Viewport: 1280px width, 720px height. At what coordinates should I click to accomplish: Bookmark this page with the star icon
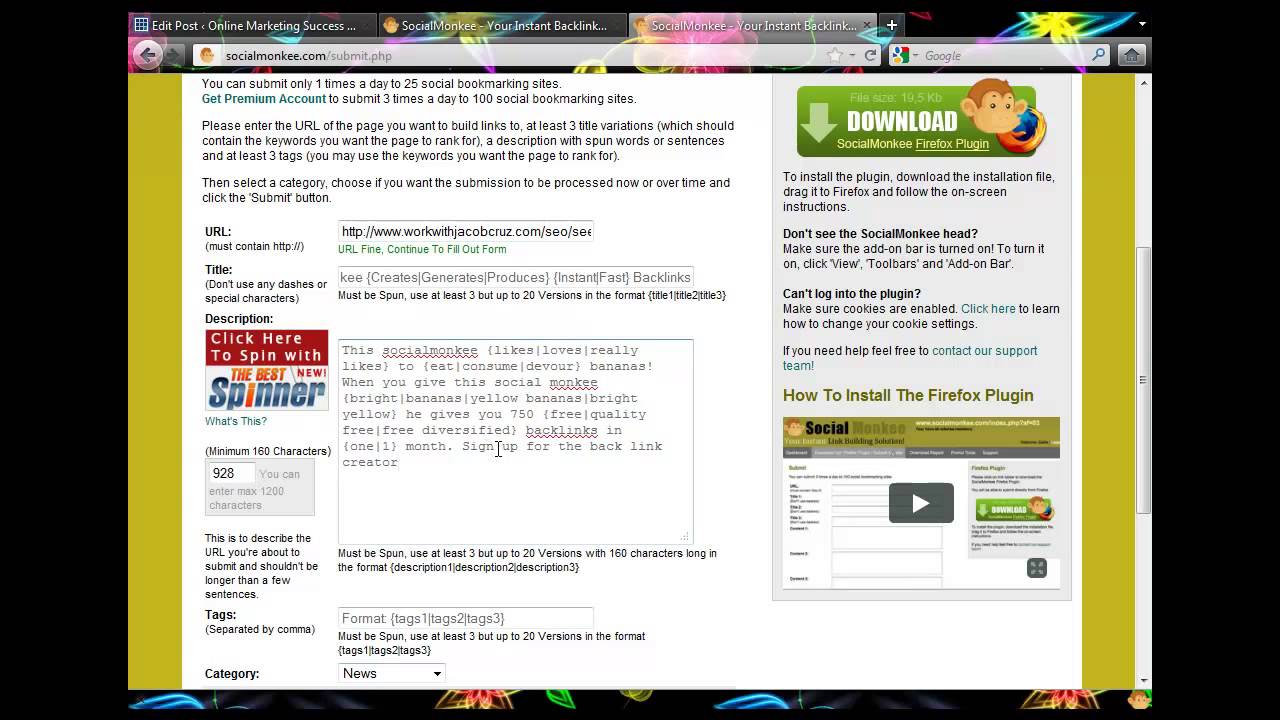click(x=834, y=56)
